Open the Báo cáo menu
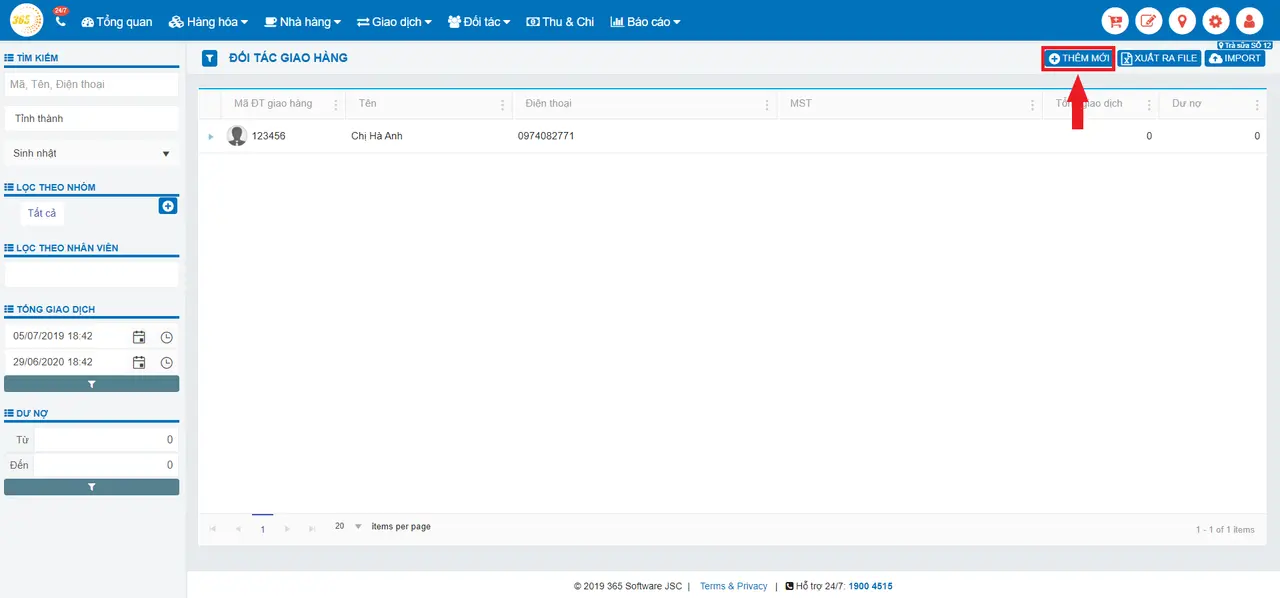This screenshot has height=598, width=1280. point(645,21)
